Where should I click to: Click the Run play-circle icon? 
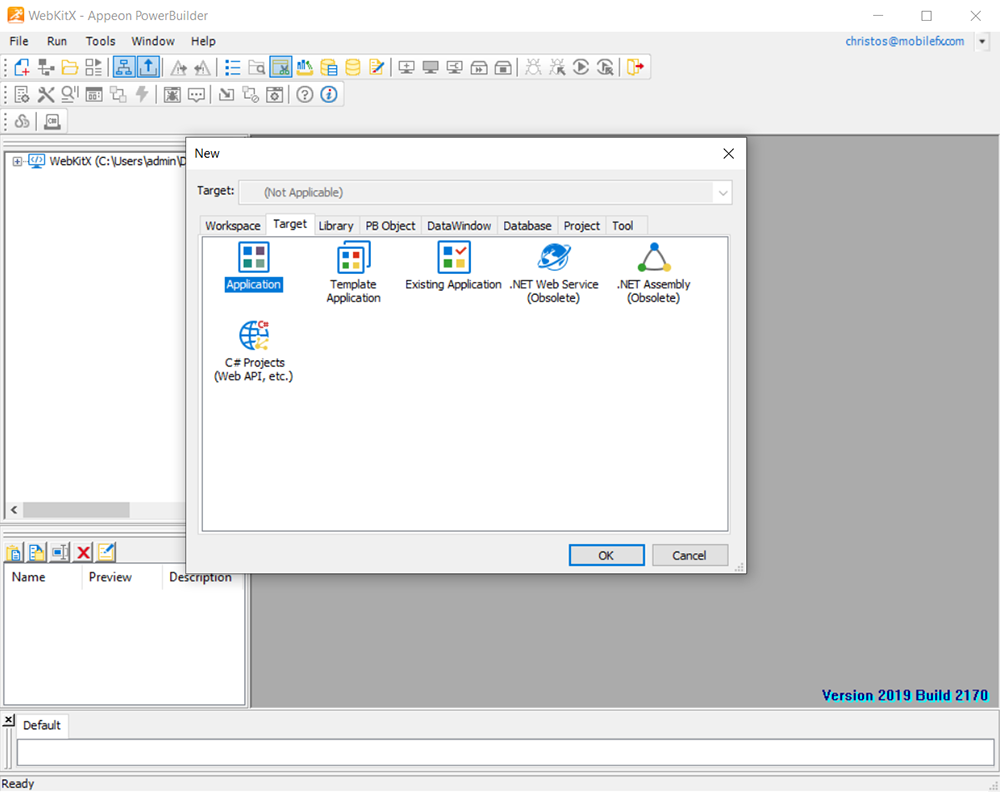pos(581,67)
